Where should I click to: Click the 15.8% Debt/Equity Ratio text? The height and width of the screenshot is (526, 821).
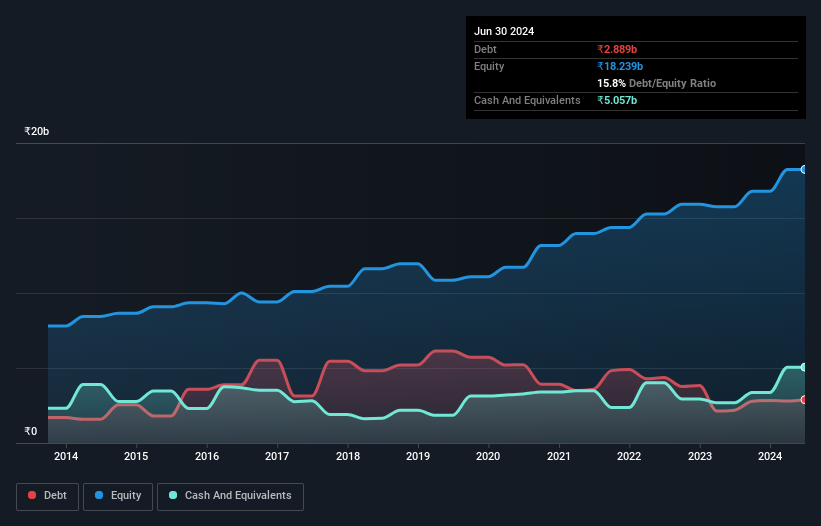pos(657,83)
